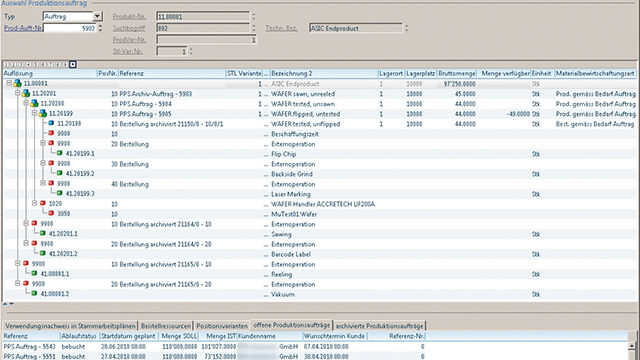Screen dimensions: 640x360
Task: Click the Materialbewirtschaftungsart column header
Action: (595, 73)
